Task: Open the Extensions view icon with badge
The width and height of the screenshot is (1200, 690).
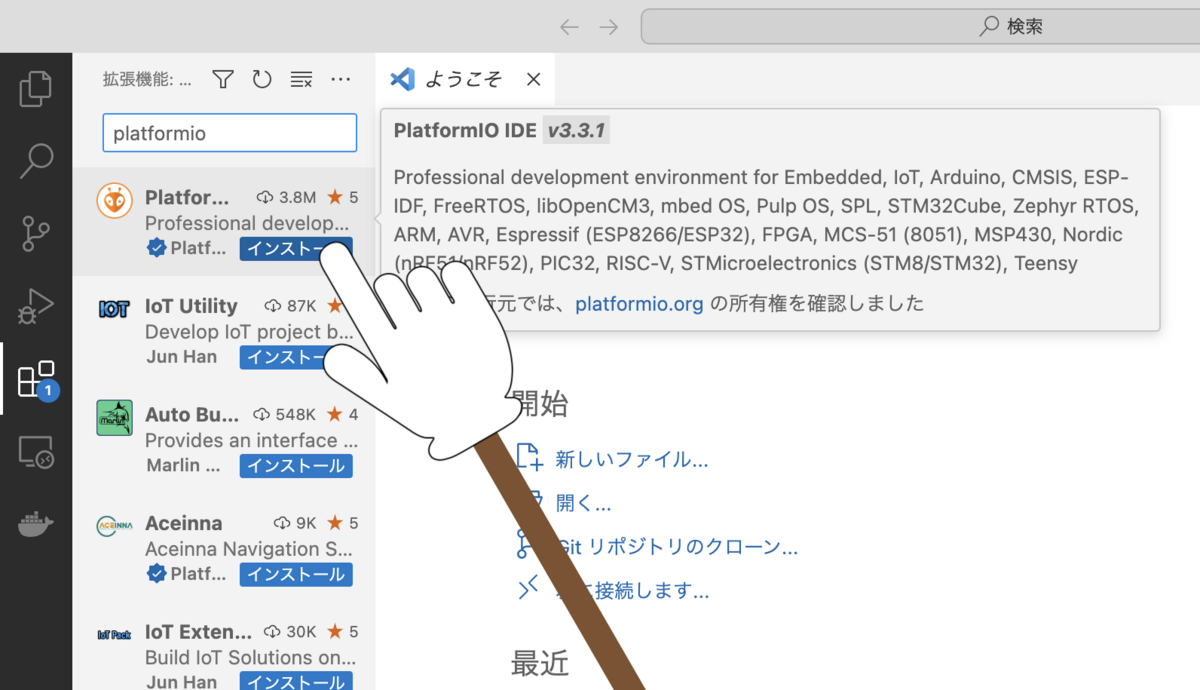Action: [36, 380]
